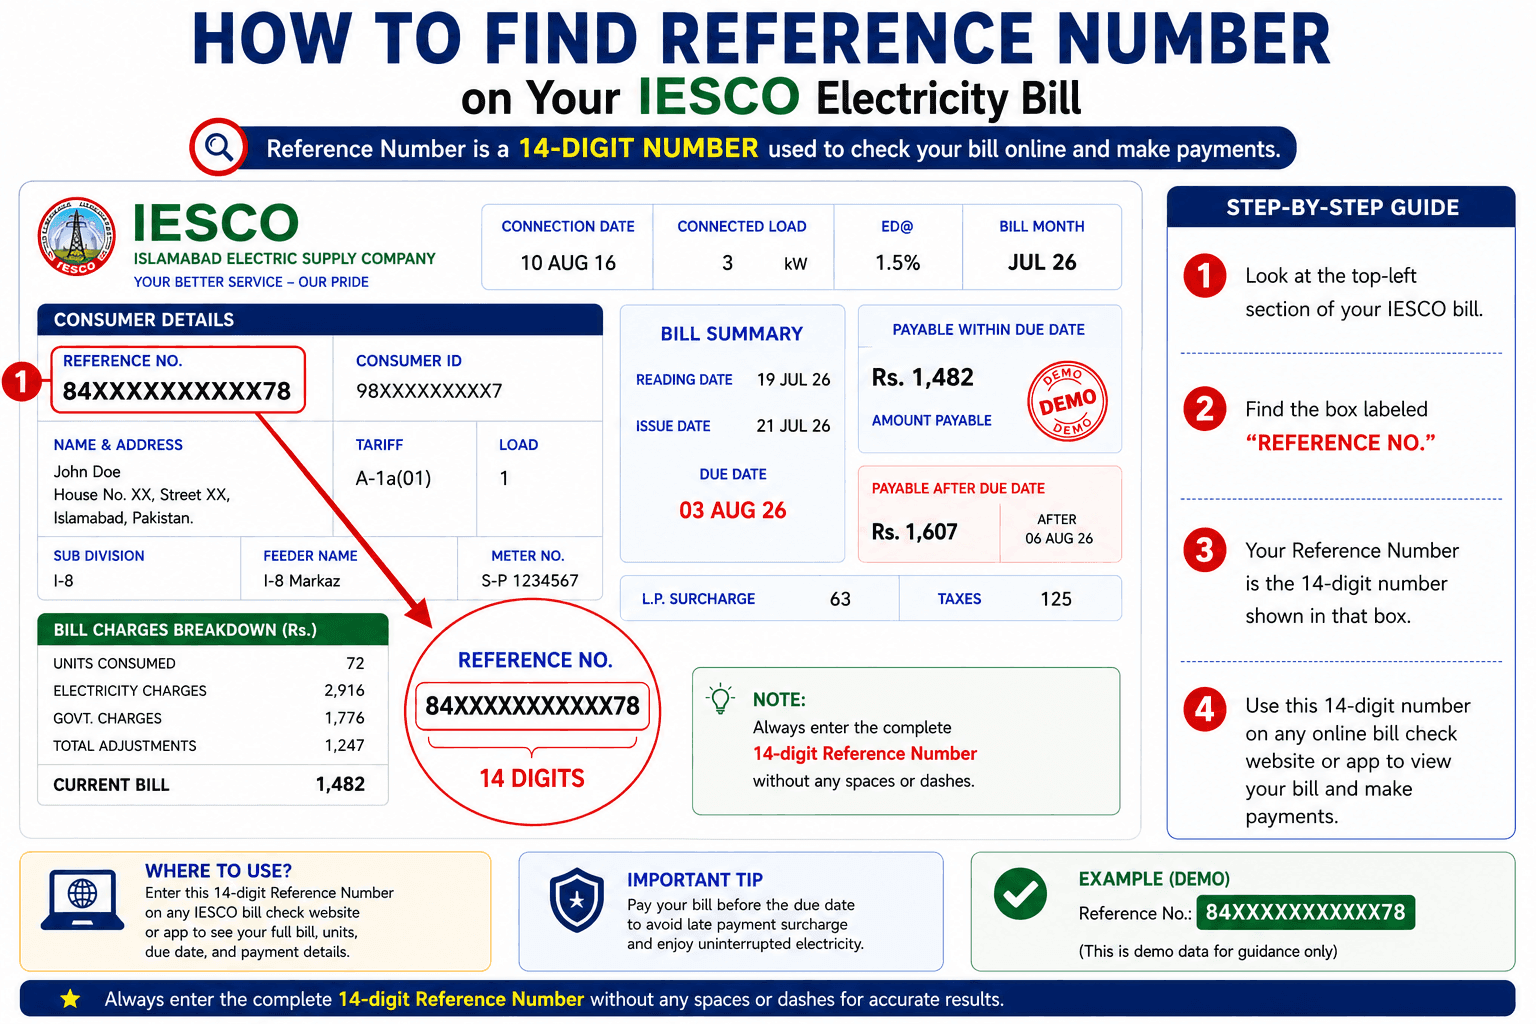Screen dimensions: 1536x1024
Task: Click the after date "06 AUG 26"
Action: coord(1059,539)
